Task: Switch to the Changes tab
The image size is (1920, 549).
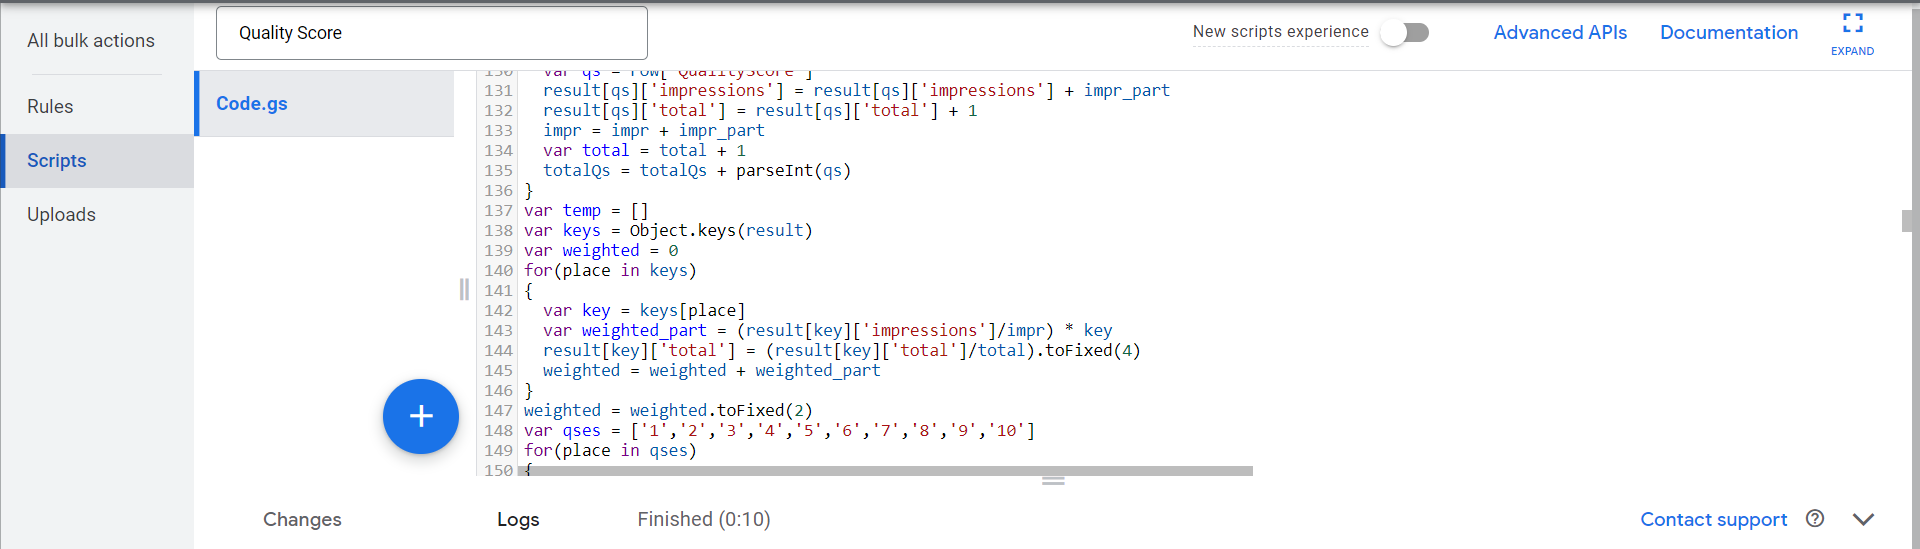Action: click(x=302, y=519)
